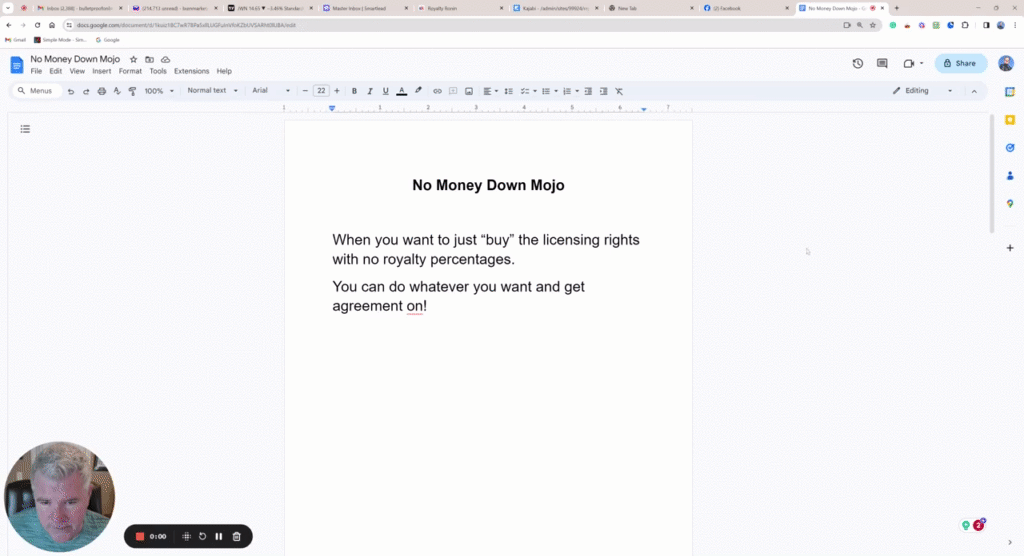Clear formatting with the toolbar icon
Image resolution: width=1024 pixels, height=556 pixels.
[619, 91]
